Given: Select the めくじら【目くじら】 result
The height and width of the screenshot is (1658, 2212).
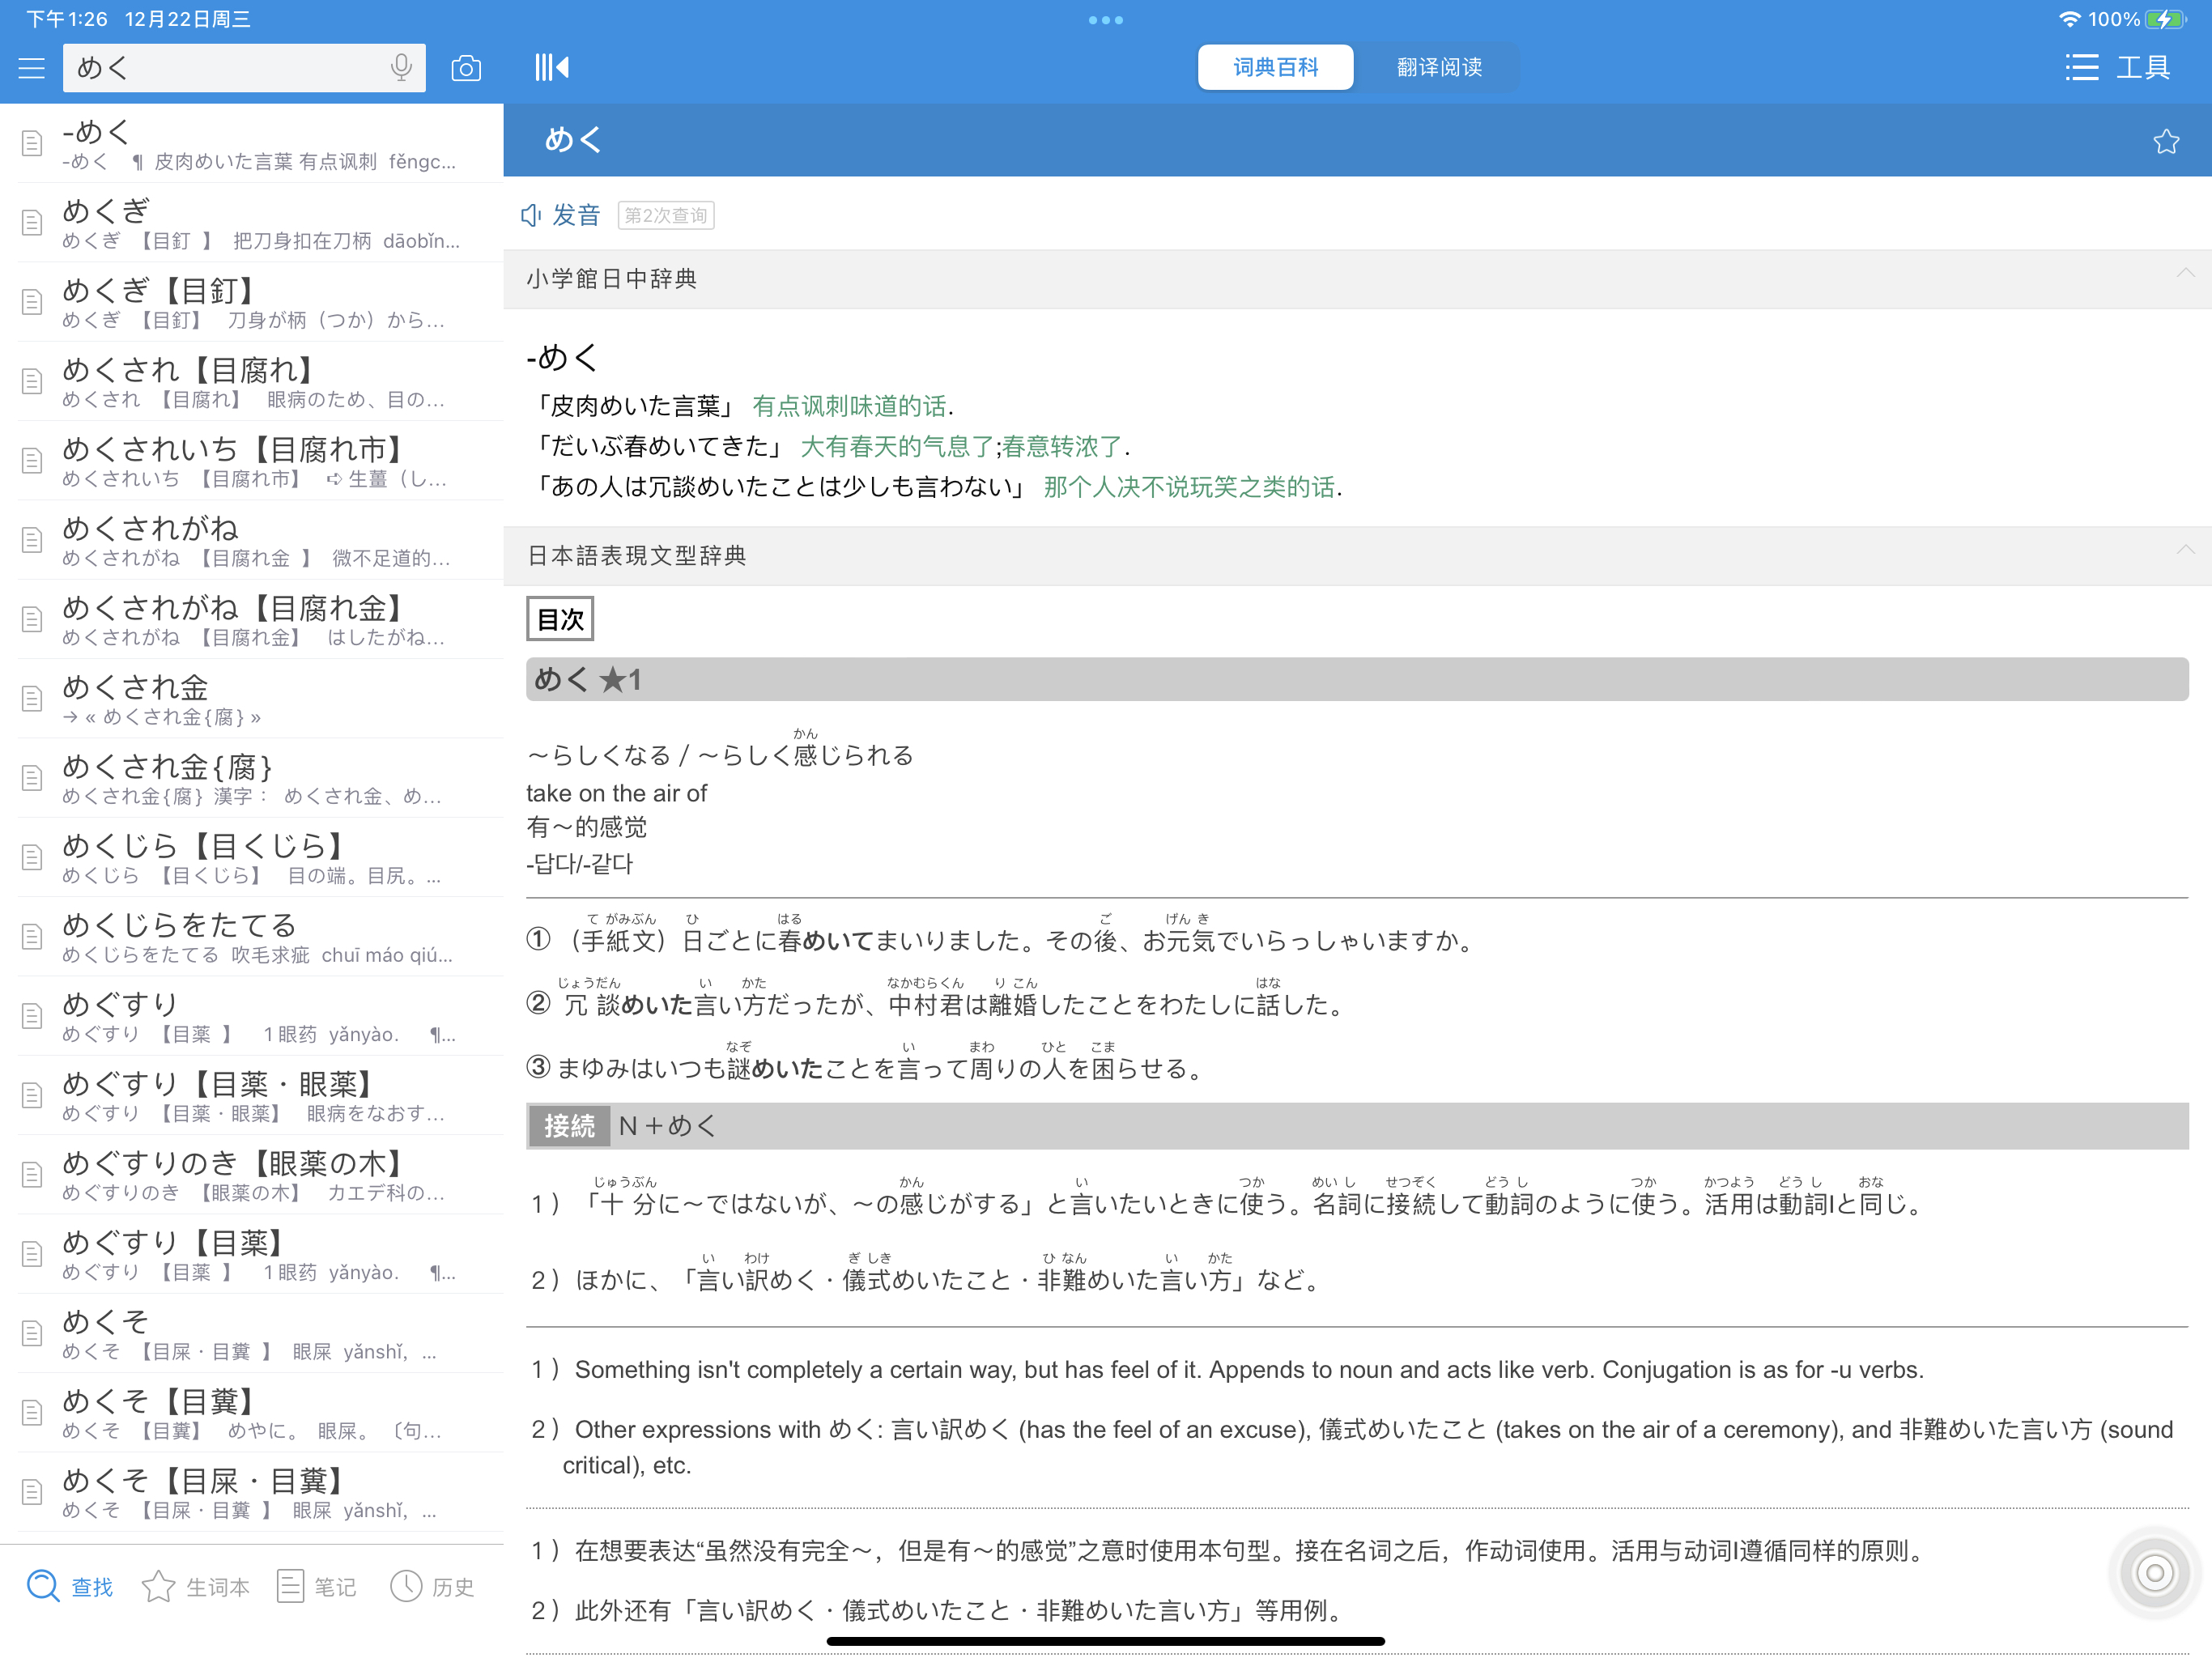Looking at the screenshot, I should coord(252,858).
